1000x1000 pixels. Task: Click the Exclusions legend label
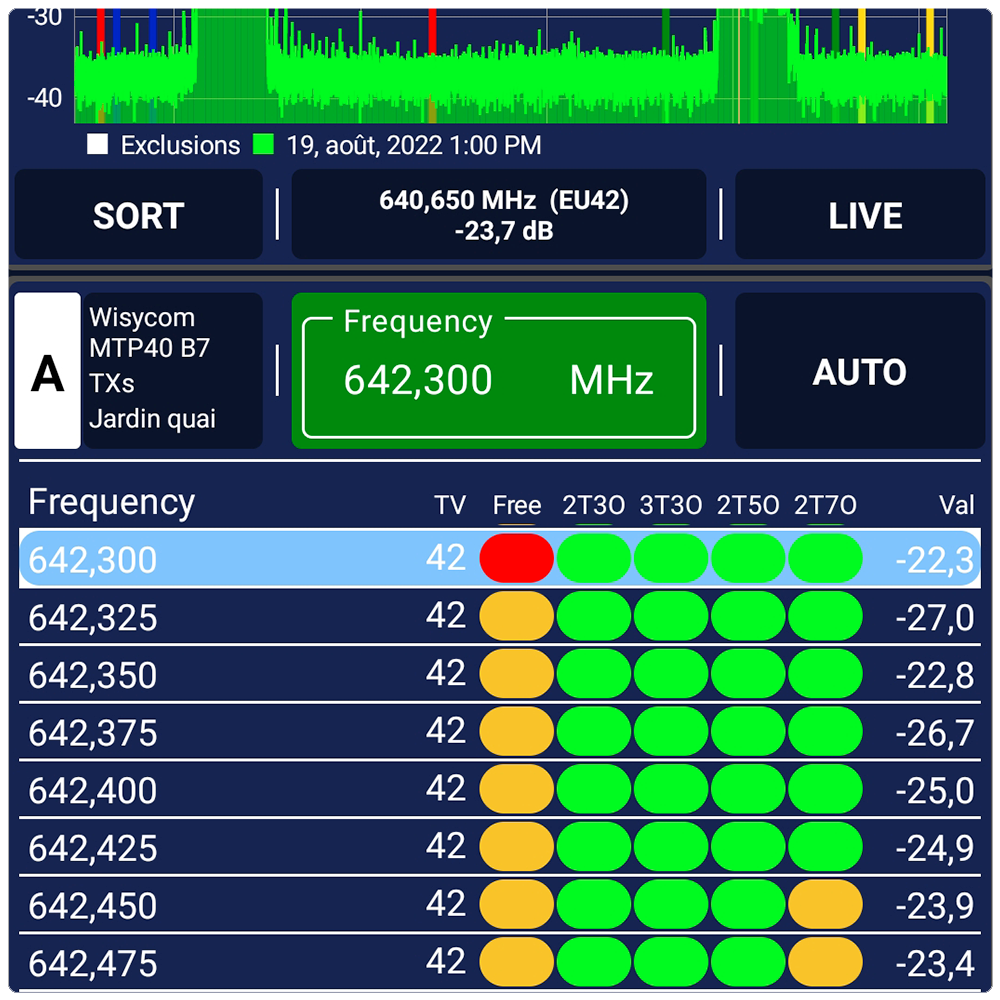180,145
